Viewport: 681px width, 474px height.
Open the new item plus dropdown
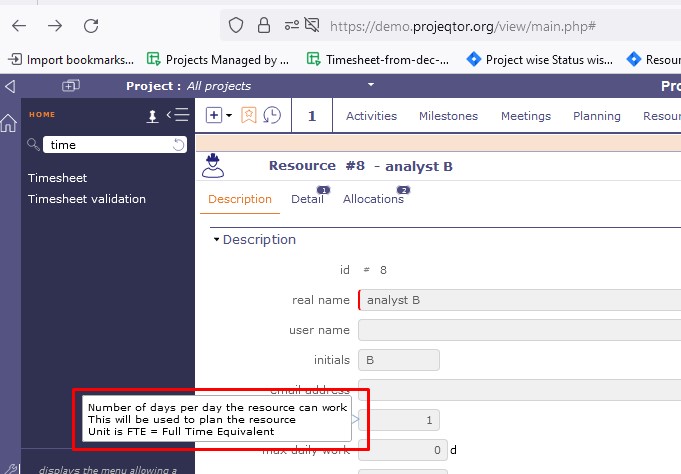pos(218,116)
